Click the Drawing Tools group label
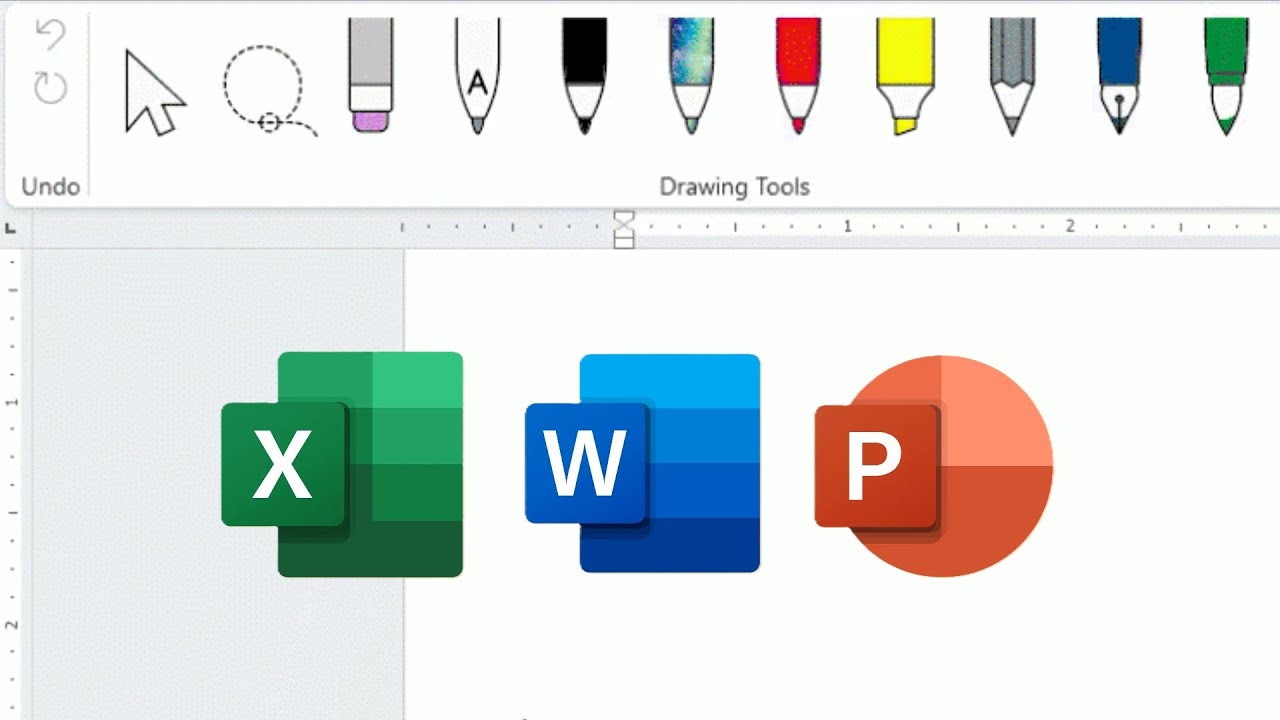The width and height of the screenshot is (1280, 720). click(735, 187)
